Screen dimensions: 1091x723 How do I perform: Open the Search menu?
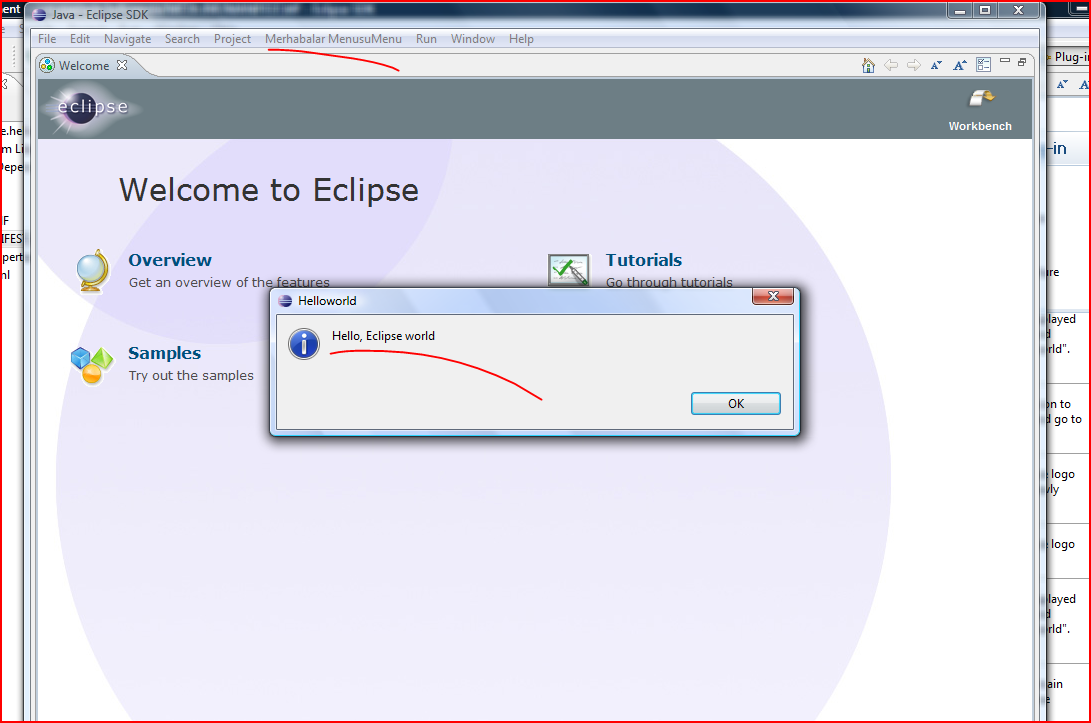tap(182, 39)
